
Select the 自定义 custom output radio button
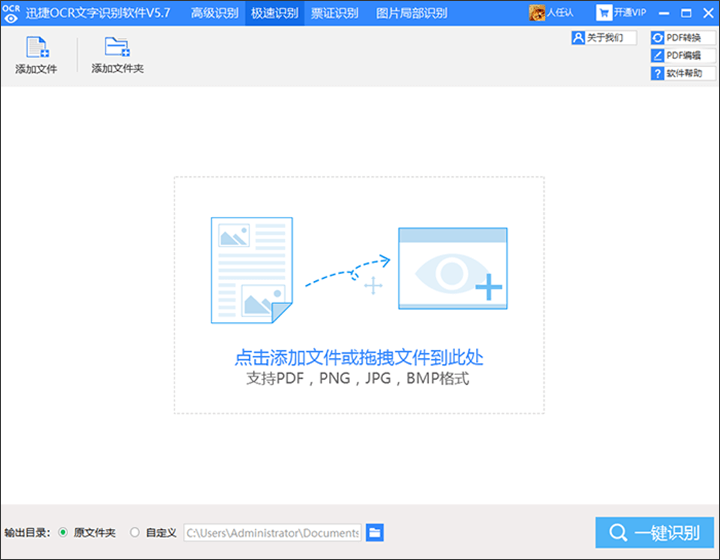coord(135,533)
